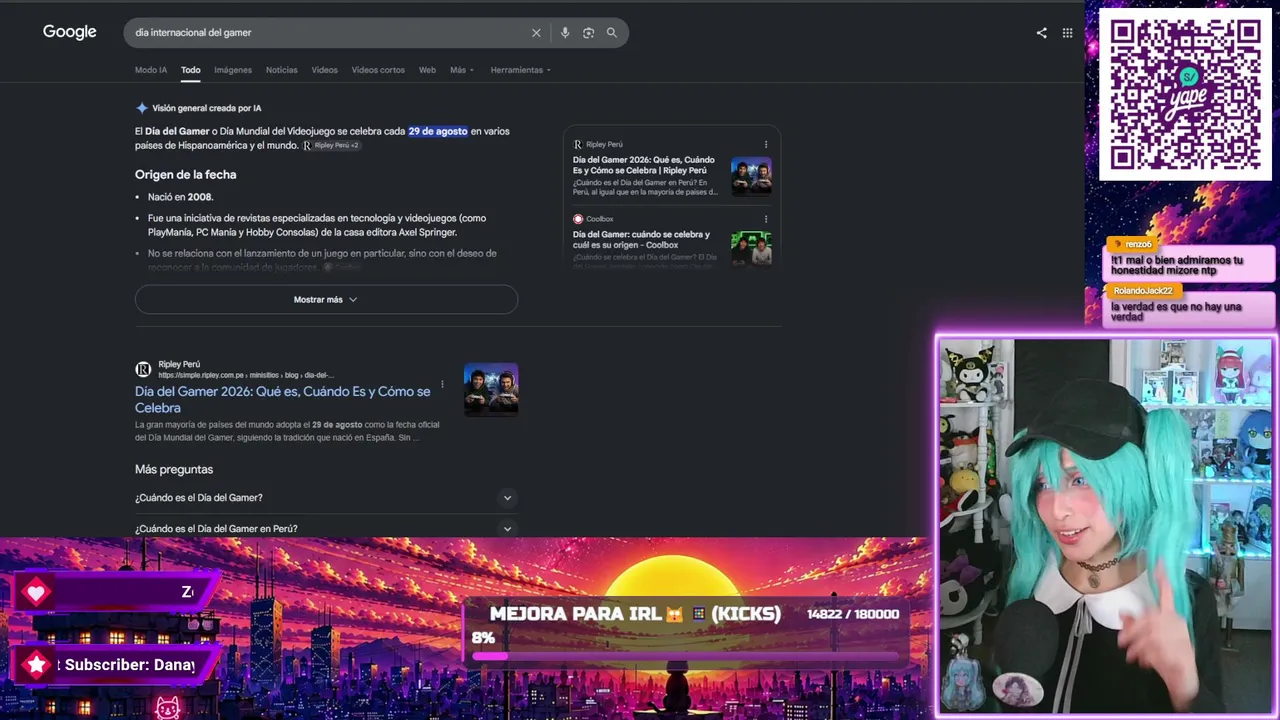Focus the Google search input field
Image resolution: width=1280 pixels, height=720 pixels.
point(330,33)
